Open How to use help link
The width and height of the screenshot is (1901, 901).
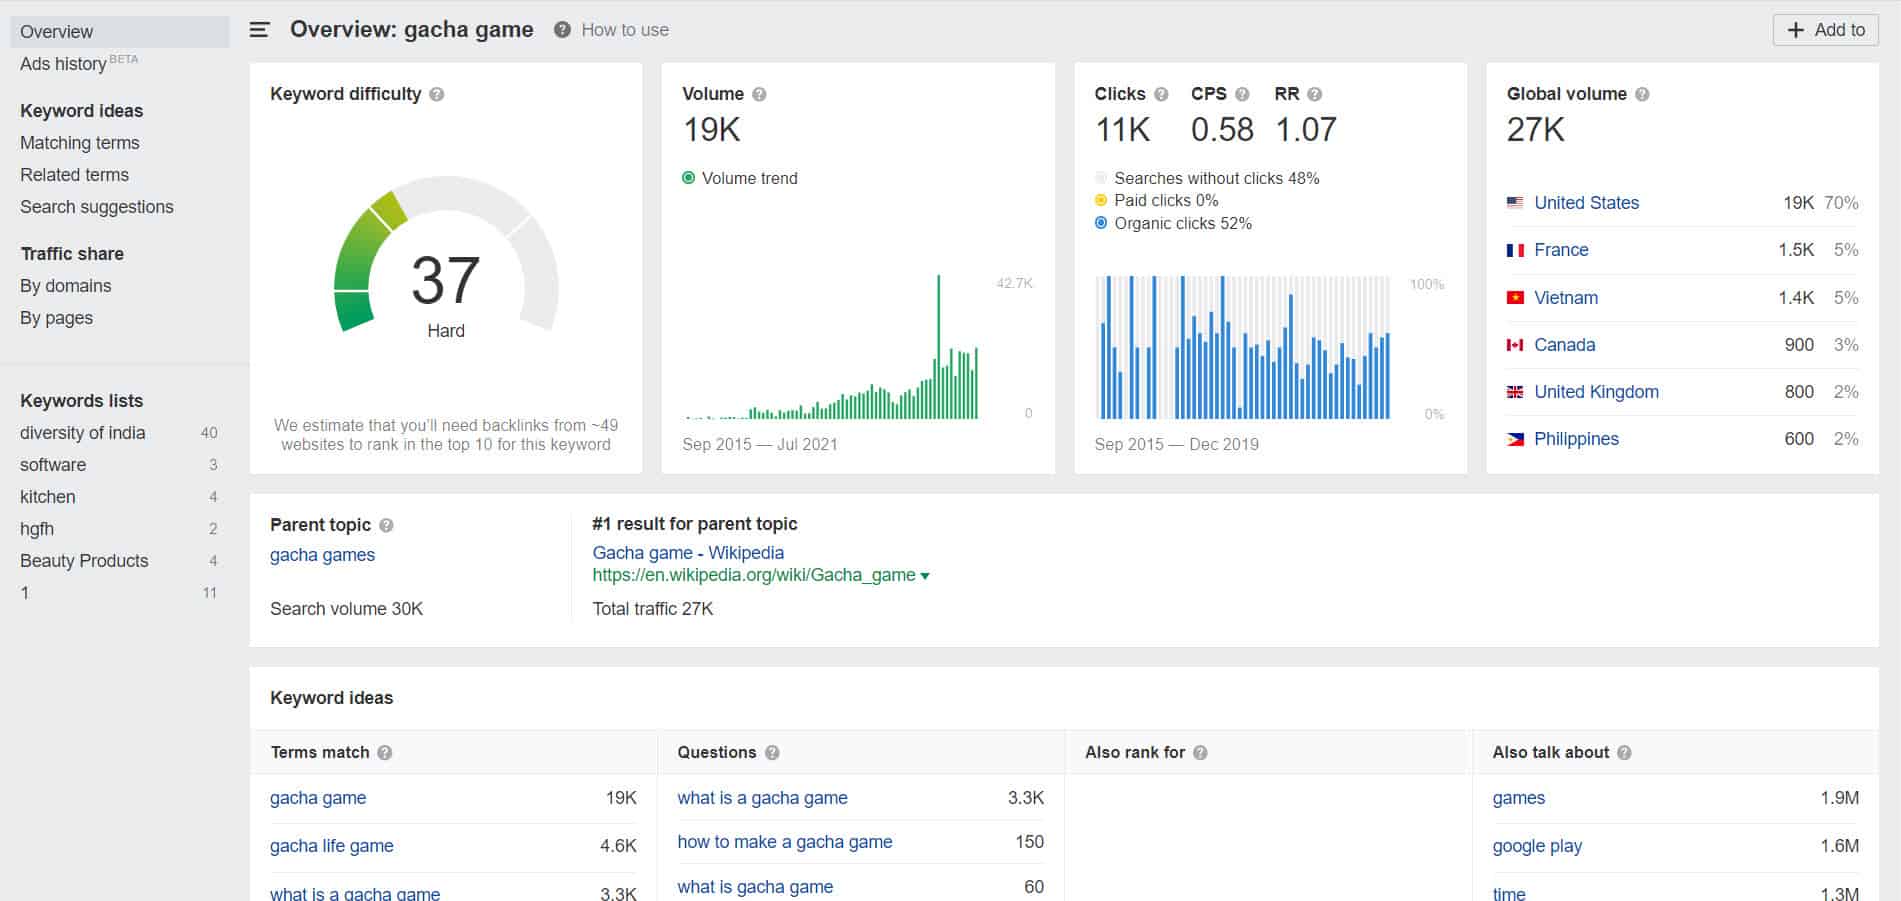(624, 30)
